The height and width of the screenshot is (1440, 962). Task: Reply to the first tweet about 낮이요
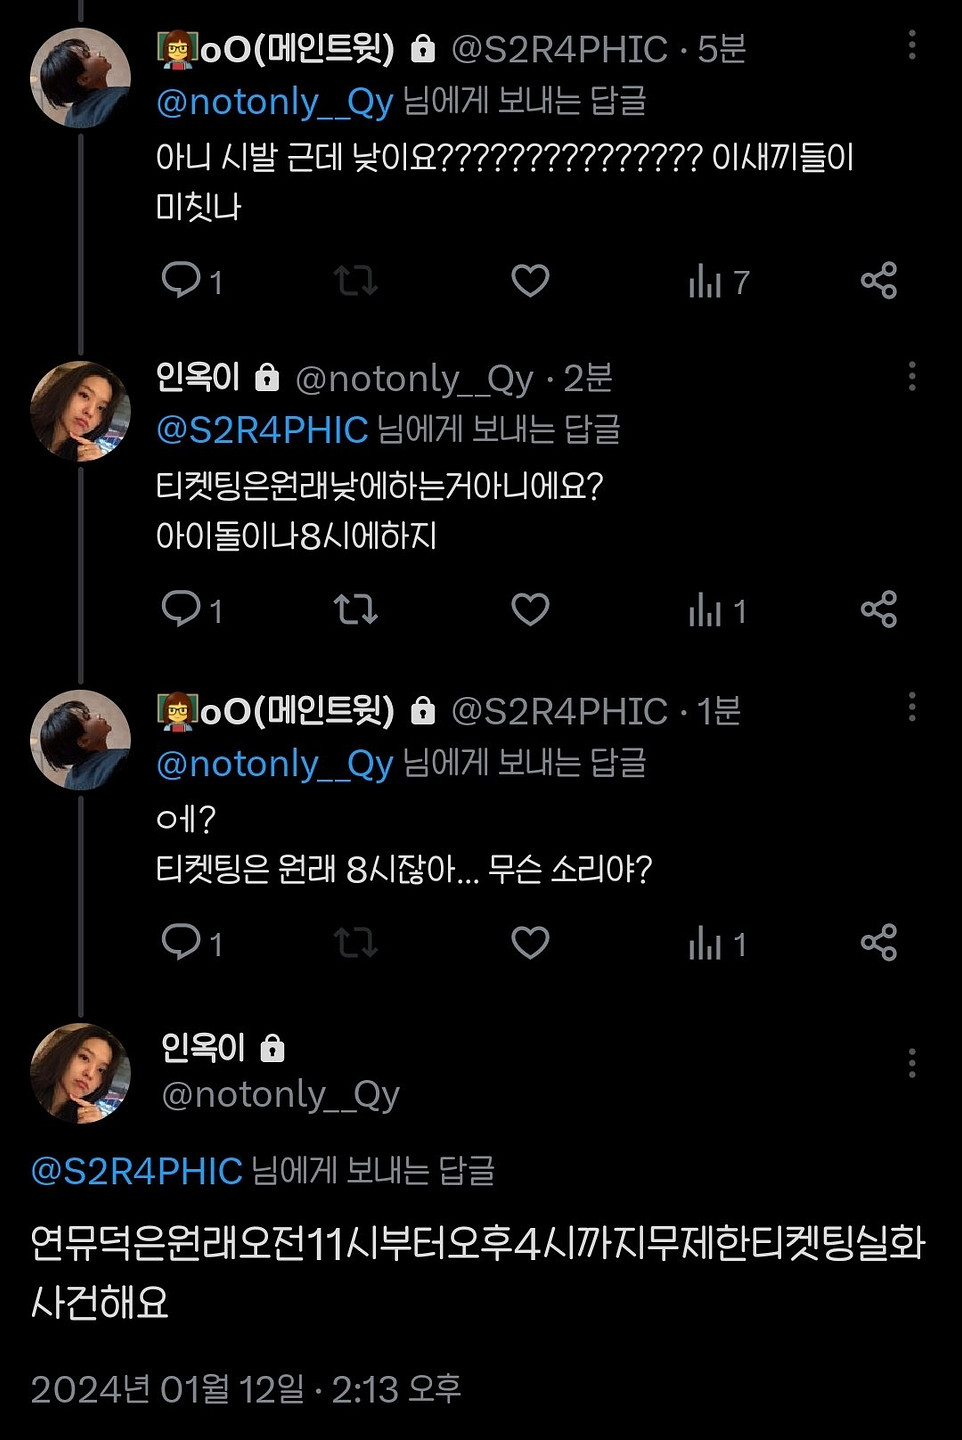pos(181,280)
